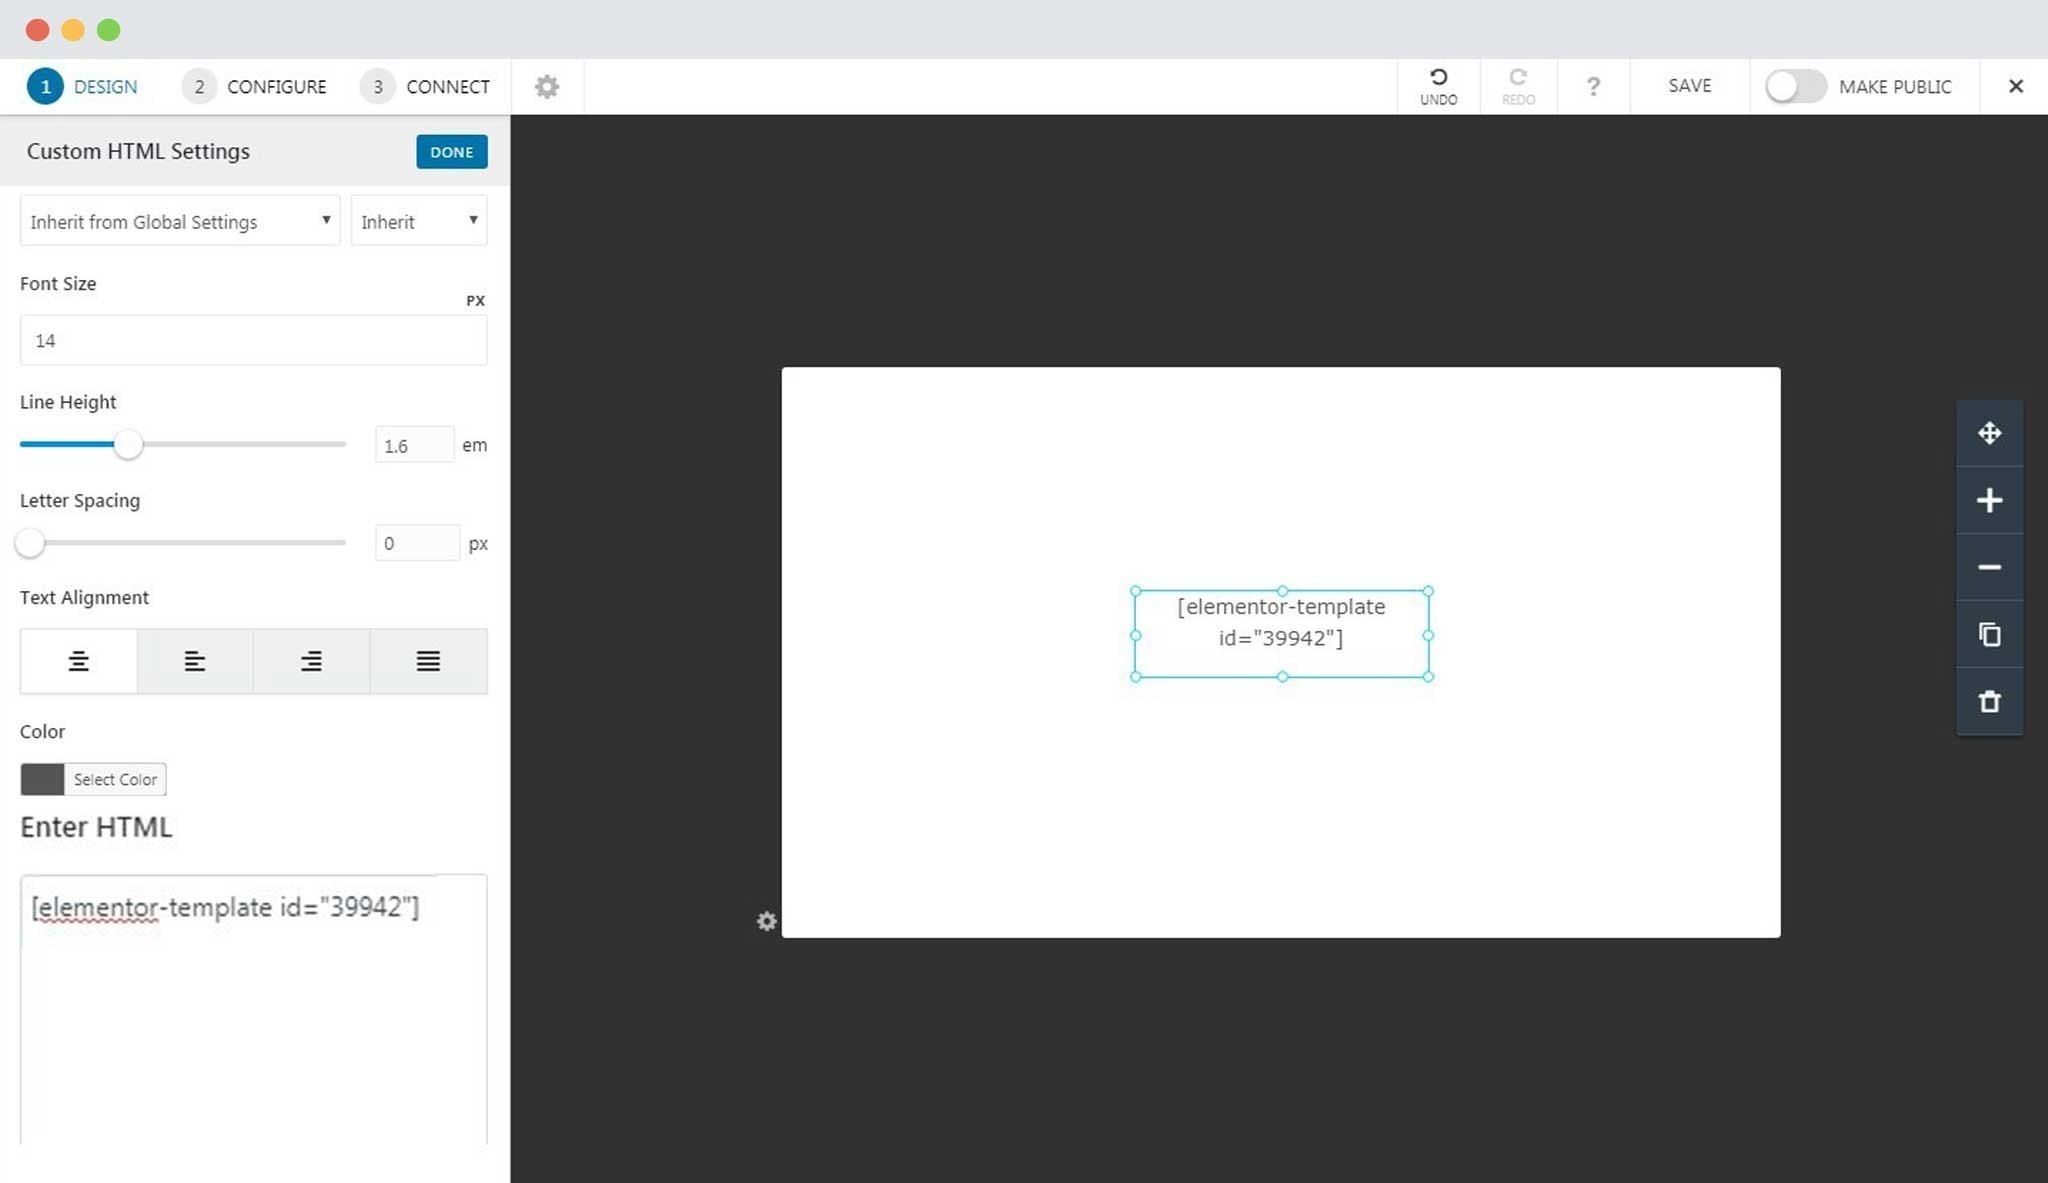
Task: Open canvas gear icon beside popup
Action: click(766, 921)
